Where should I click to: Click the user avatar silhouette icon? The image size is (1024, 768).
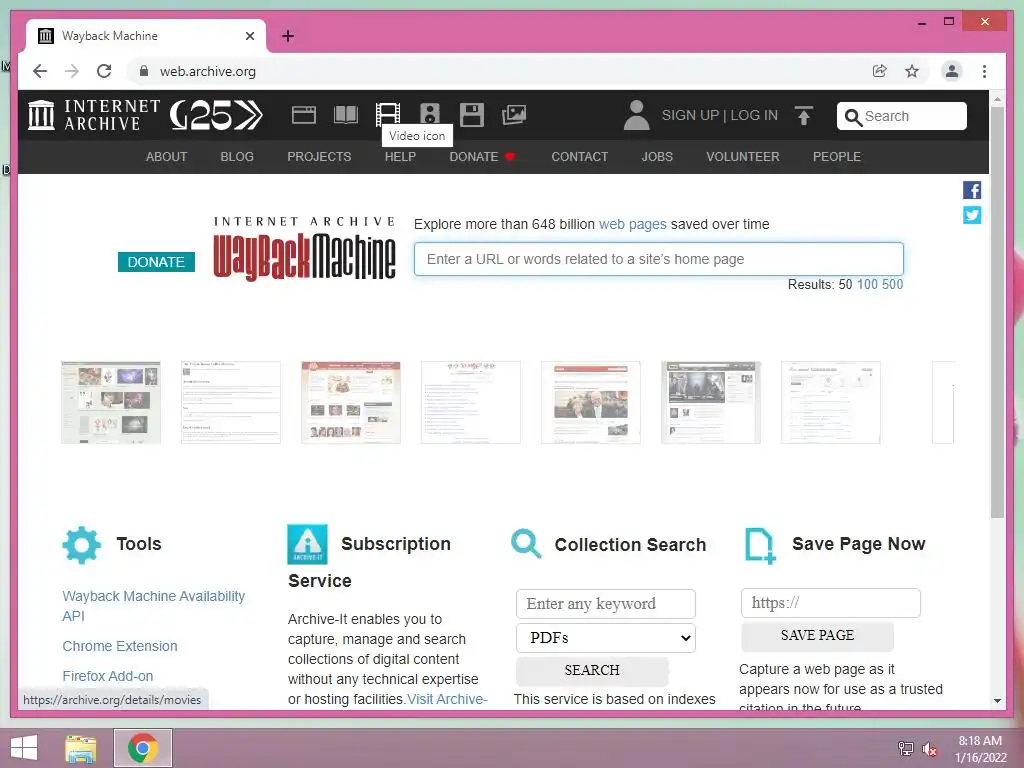(x=637, y=115)
